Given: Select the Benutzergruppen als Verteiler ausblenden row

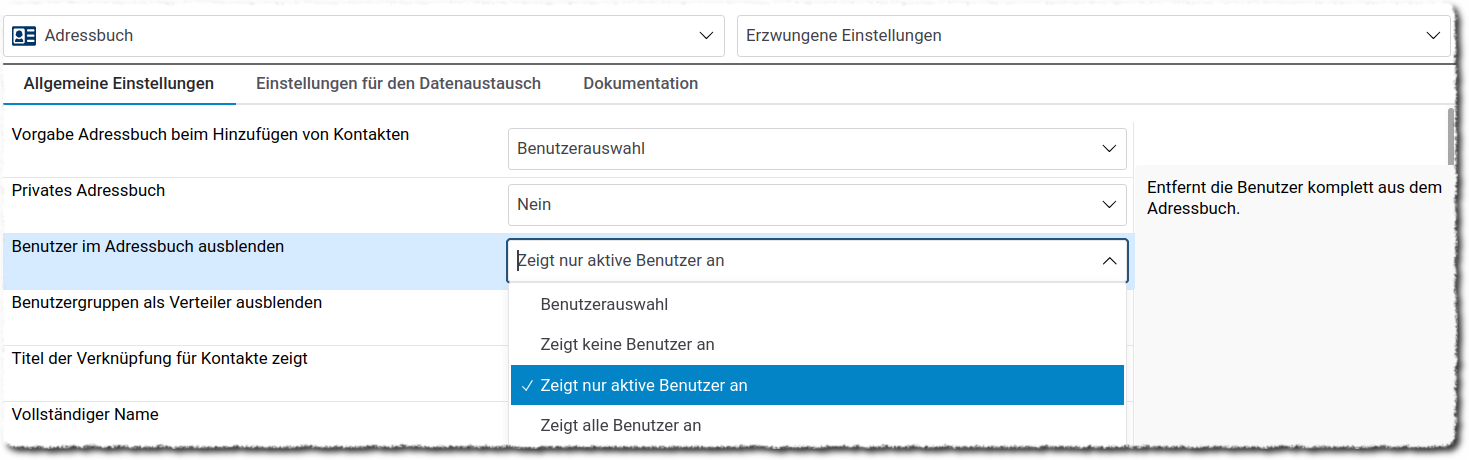Looking at the screenshot, I should [167, 302].
